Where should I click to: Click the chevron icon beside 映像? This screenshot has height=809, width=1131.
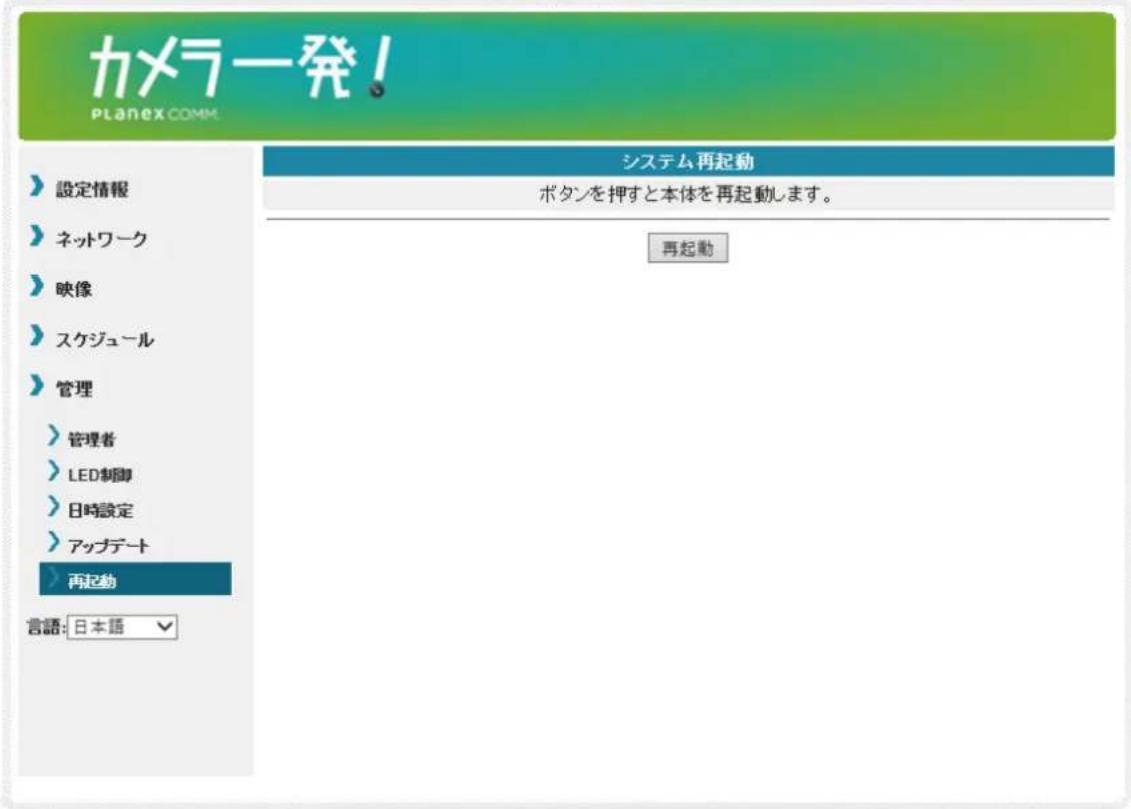pyautogui.click(x=37, y=286)
